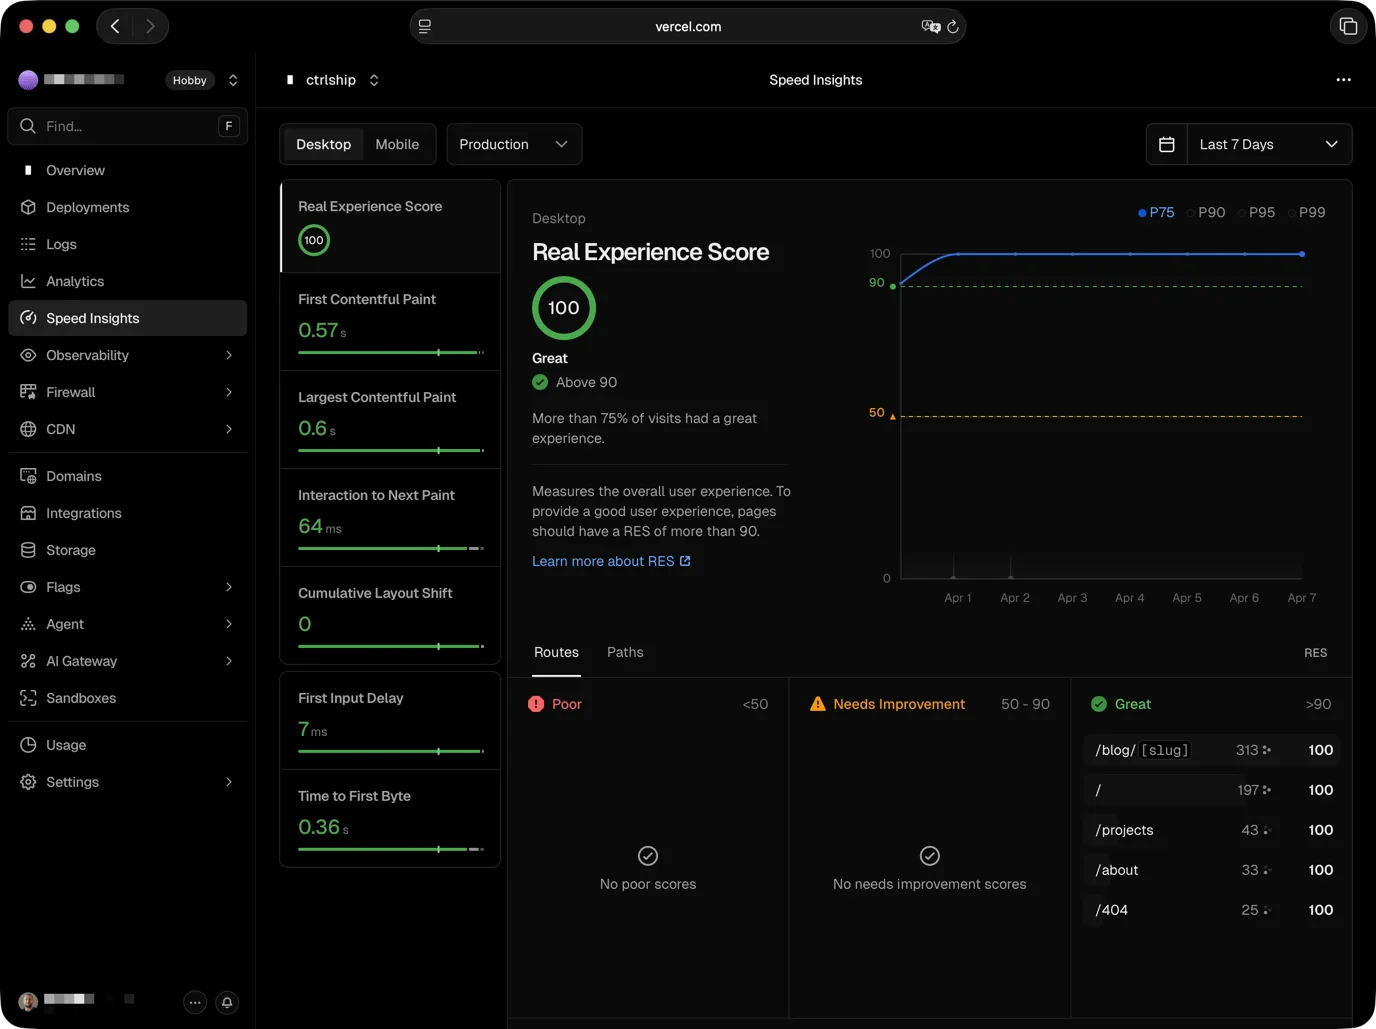Open the AI Gateway section
The width and height of the screenshot is (1376, 1029).
(x=81, y=661)
